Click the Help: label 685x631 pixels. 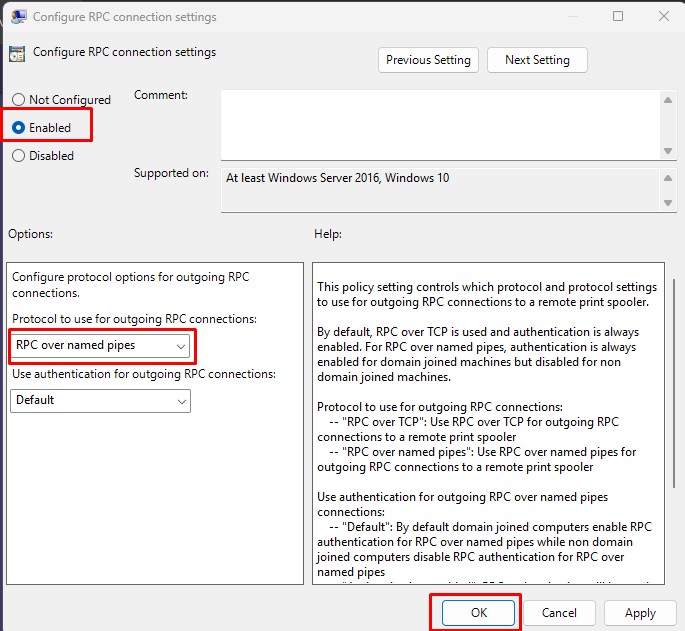tap(328, 234)
